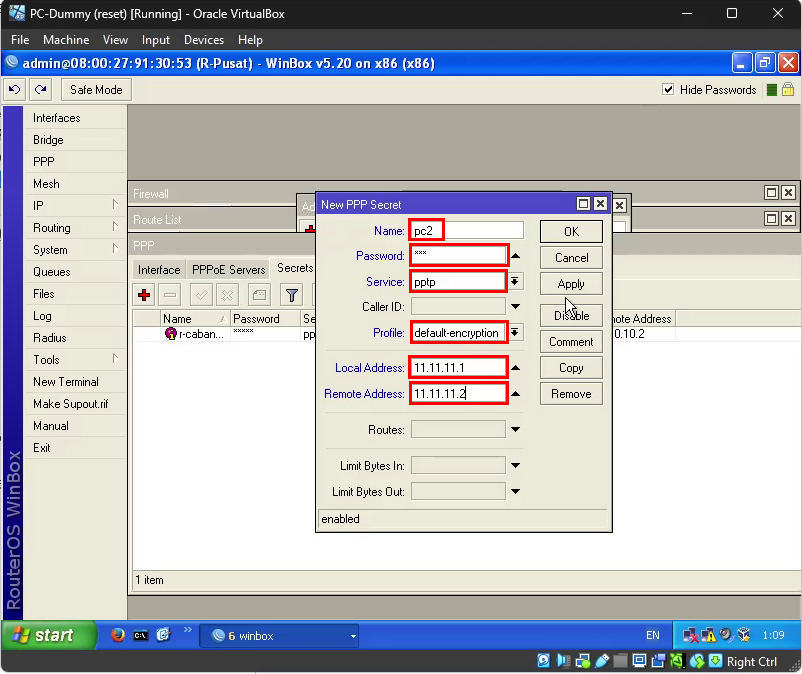This screenshot has height=674, width=802.
Task: Add a new PPP secret with red plus
Action: (144, 295)
